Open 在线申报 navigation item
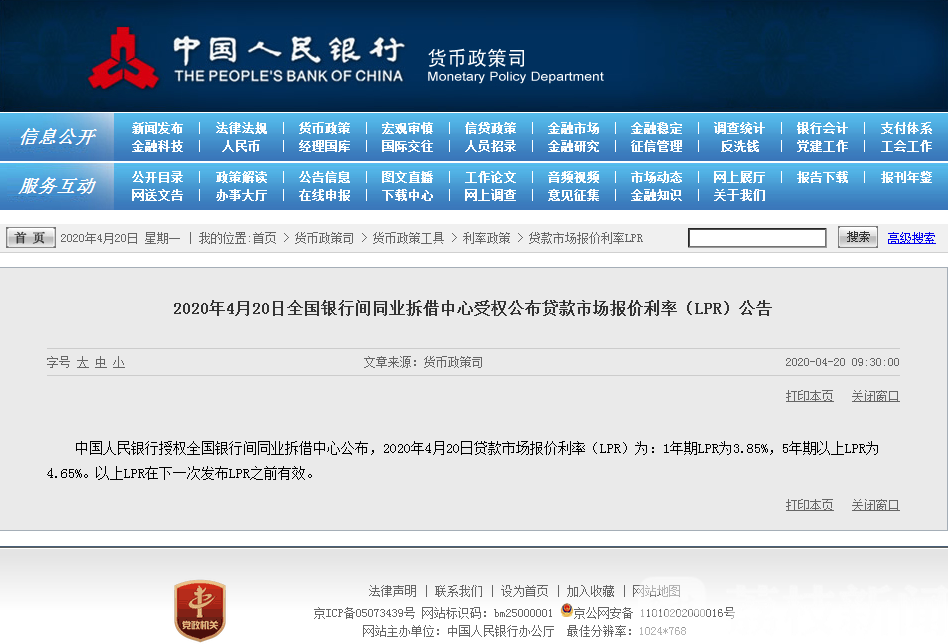The image size is (951, 644). [324, 196]
